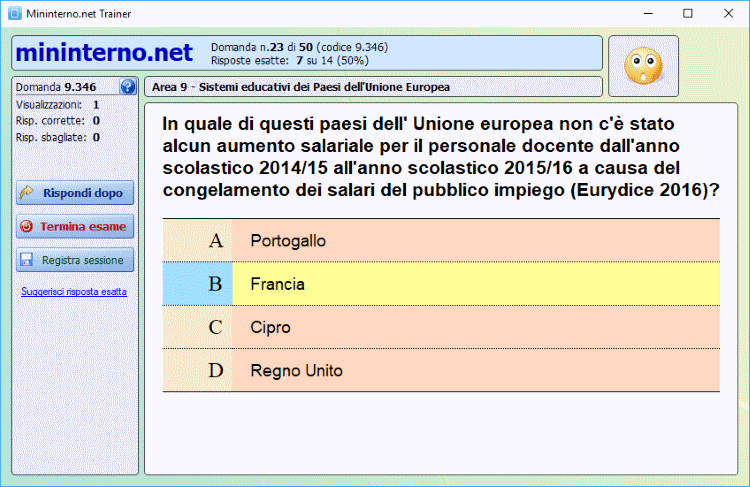Select answer D Regno Unito
Image resolution: width=750 pixels, height=487 pixels.
click(x=475, y=371)
